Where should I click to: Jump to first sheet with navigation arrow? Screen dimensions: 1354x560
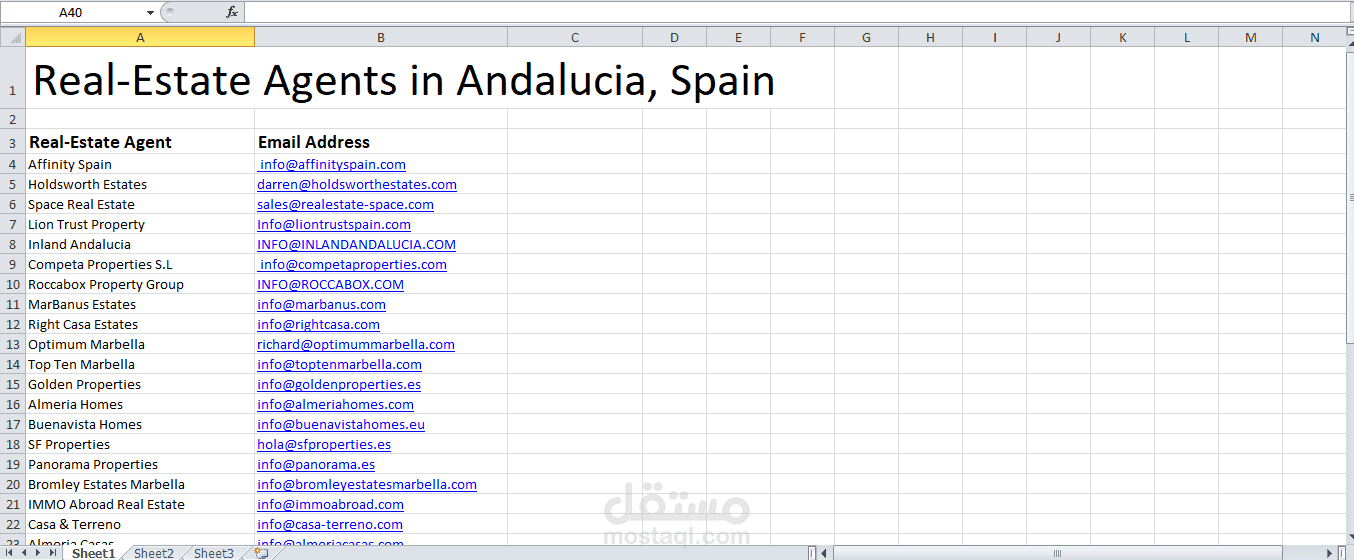tap(10, 553)
